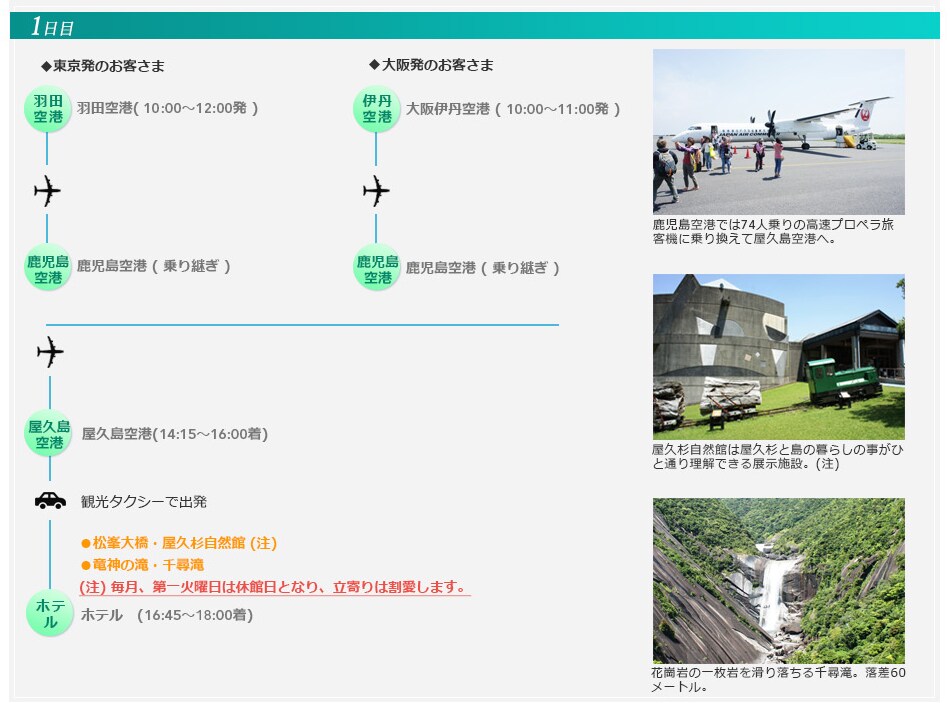Click 鹿児島空港 badge in the Tokyo departure column
Screen dimensions: 950x703
pos(48,268)
